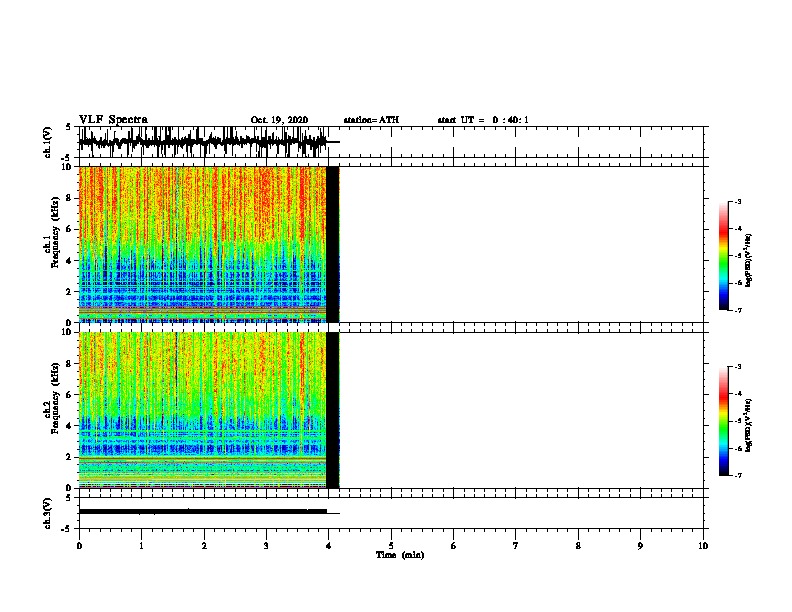Click the "10" kHz tick on ch.1 frequency axis
Image resolution: width=792 pixels, height=612 pixels.
(x=67, y=167)
